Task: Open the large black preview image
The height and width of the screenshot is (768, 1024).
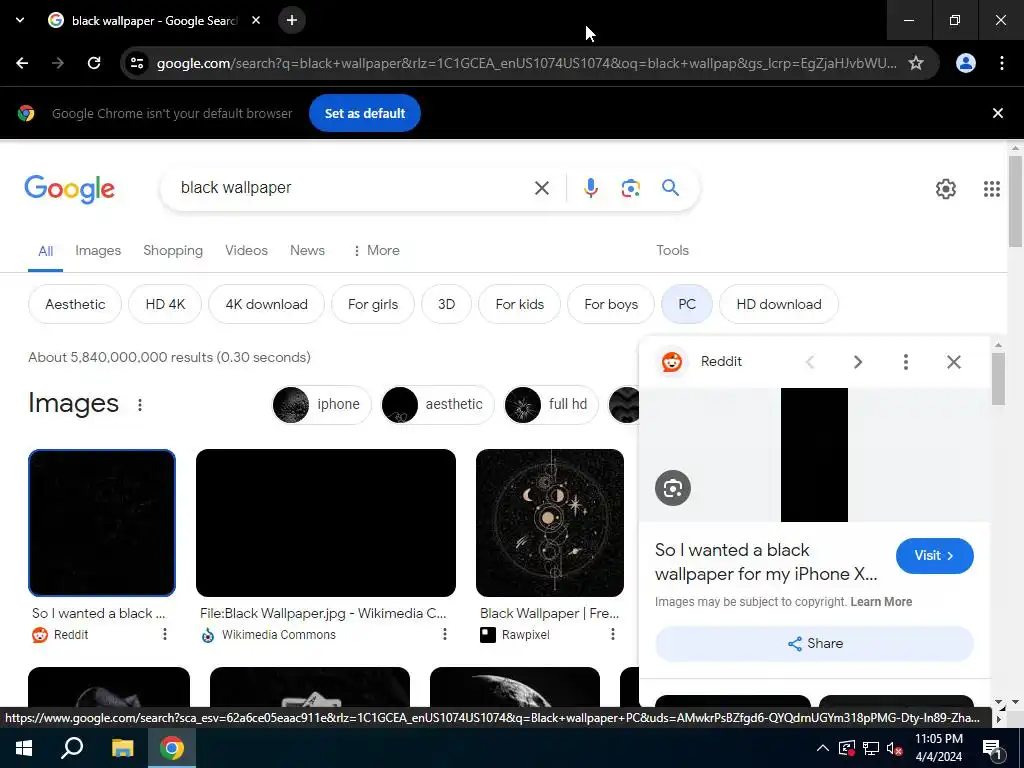Action: [814, 455]
